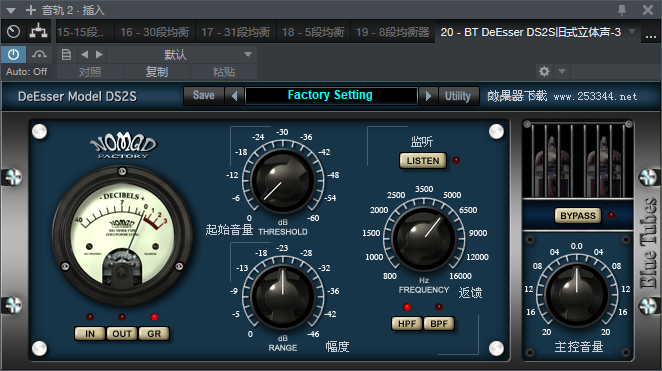The height and width of the screenshot is (371, 662).
Task: Click the LED above the BPF button
Action: [x=439, y=307]
